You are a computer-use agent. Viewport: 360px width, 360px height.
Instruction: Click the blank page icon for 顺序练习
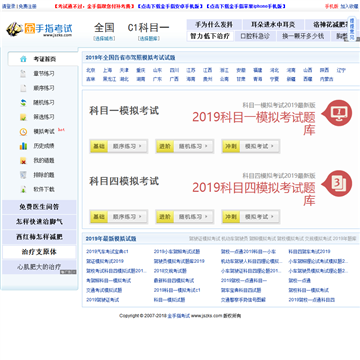tap(23, 88)
